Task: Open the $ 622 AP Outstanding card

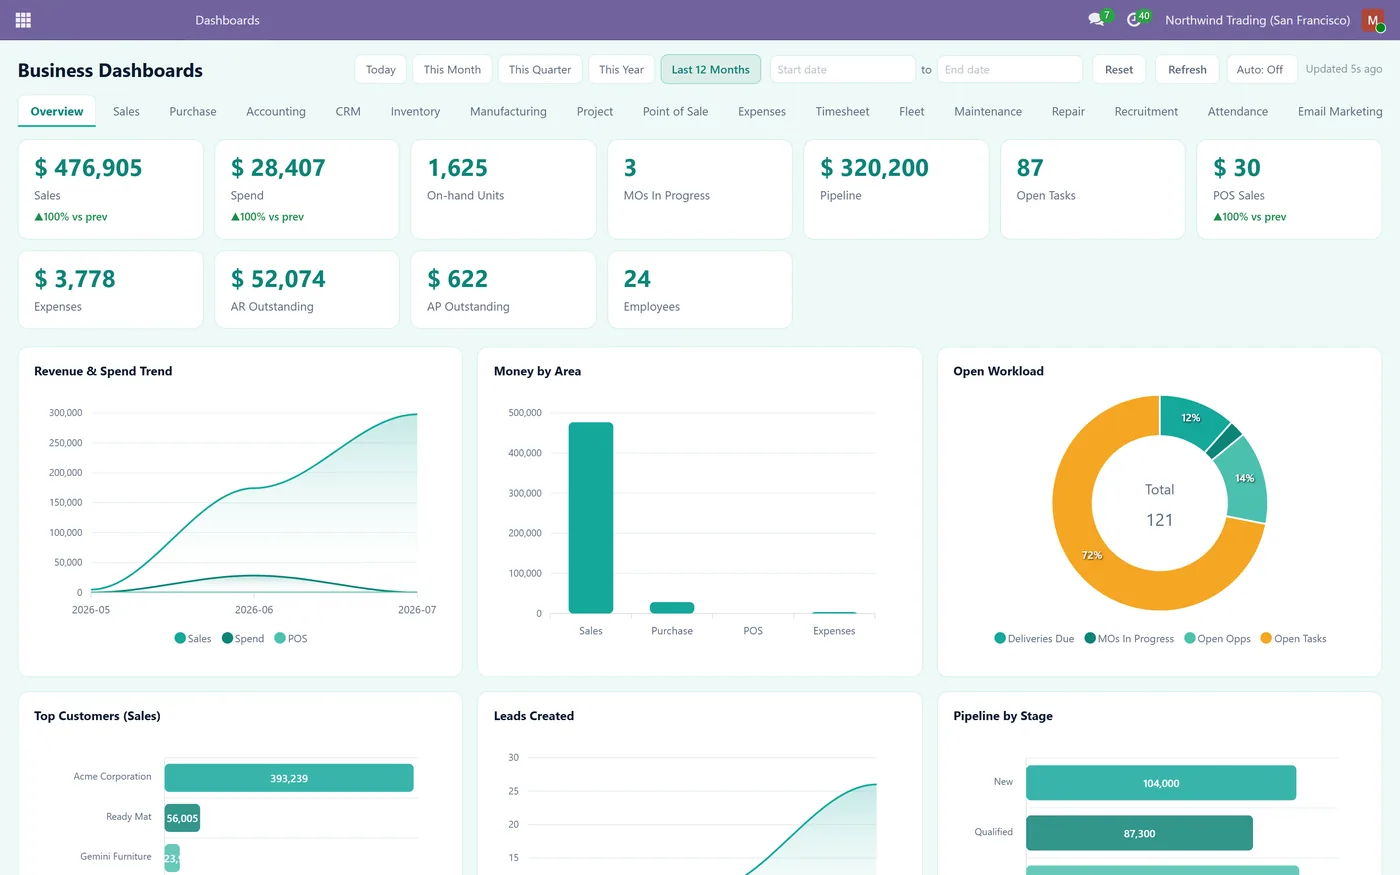Action: (503, 290)
